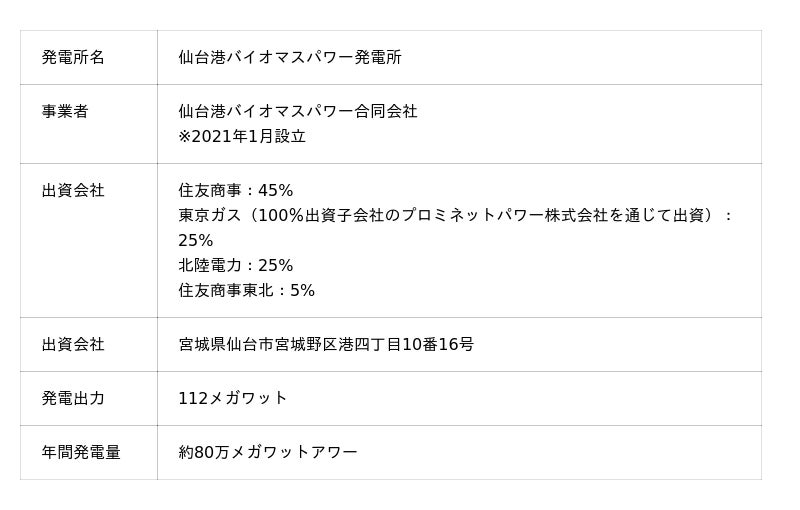Click the 出資会社 label beside the address
The height and width of the screenshot is (510, 800).
point(73,345)
